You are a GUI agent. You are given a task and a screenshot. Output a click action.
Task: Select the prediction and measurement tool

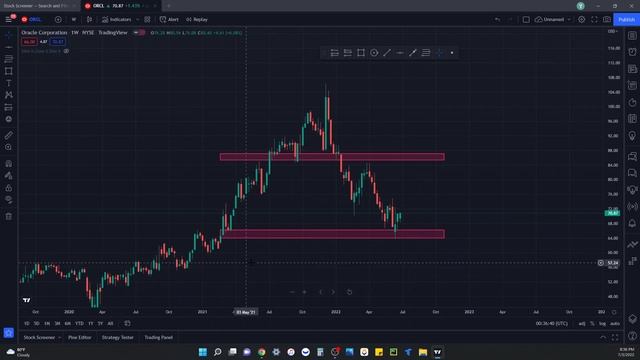[x=9, y=107]
